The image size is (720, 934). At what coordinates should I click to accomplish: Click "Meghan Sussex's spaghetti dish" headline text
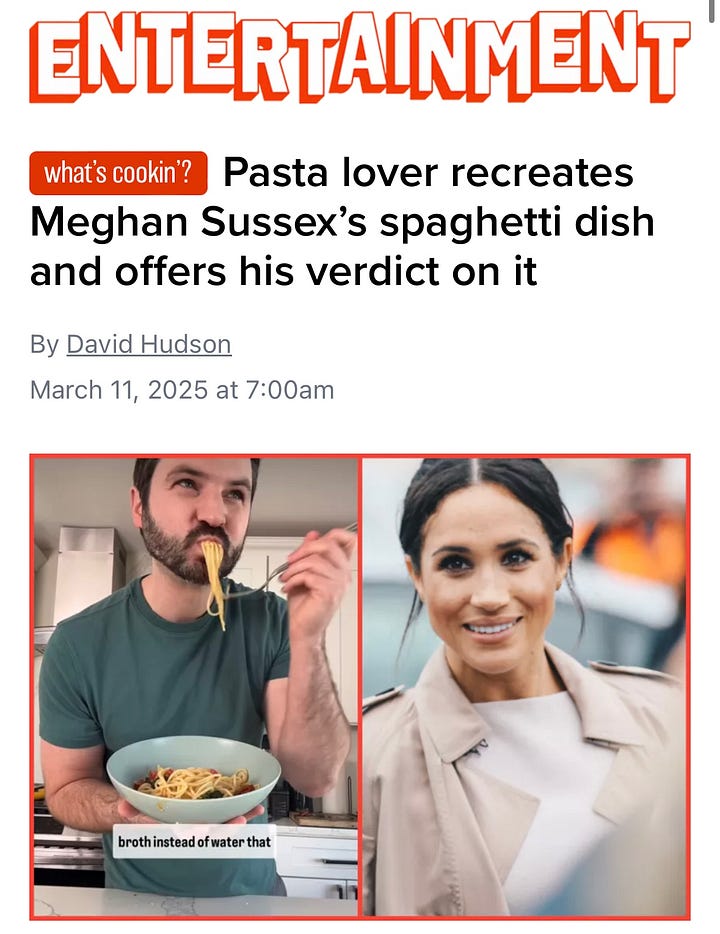click(342, 222)
